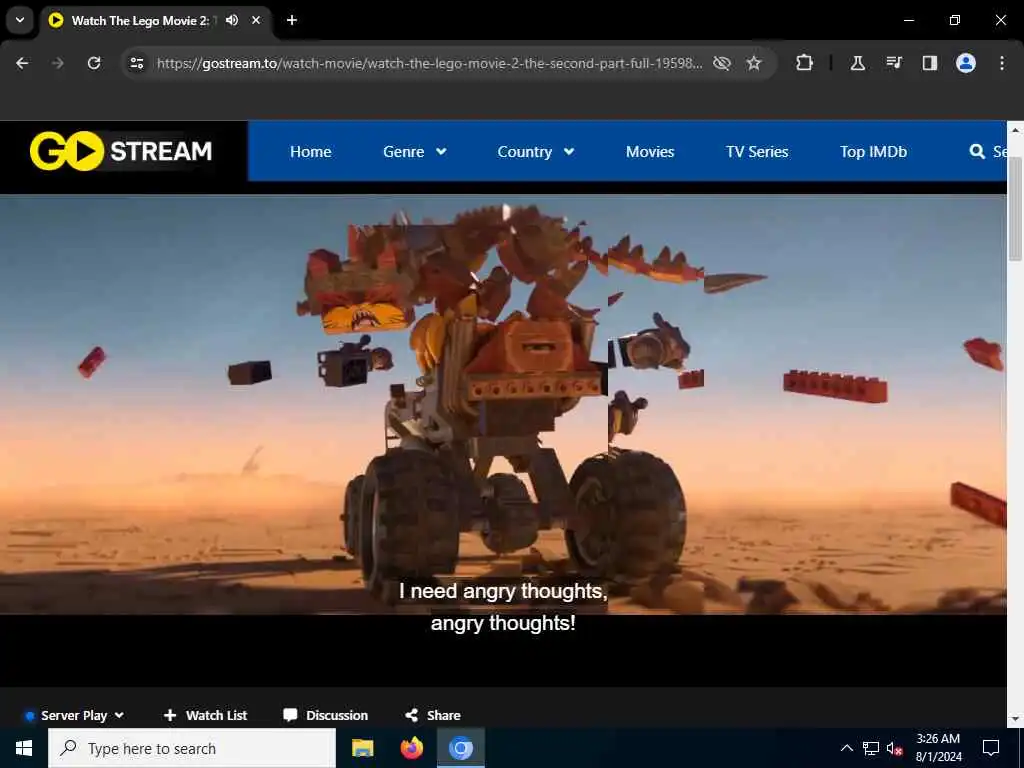Open the profile avatar menu
This screenshot has width=1024, height=768.
[x=966, y=63]
